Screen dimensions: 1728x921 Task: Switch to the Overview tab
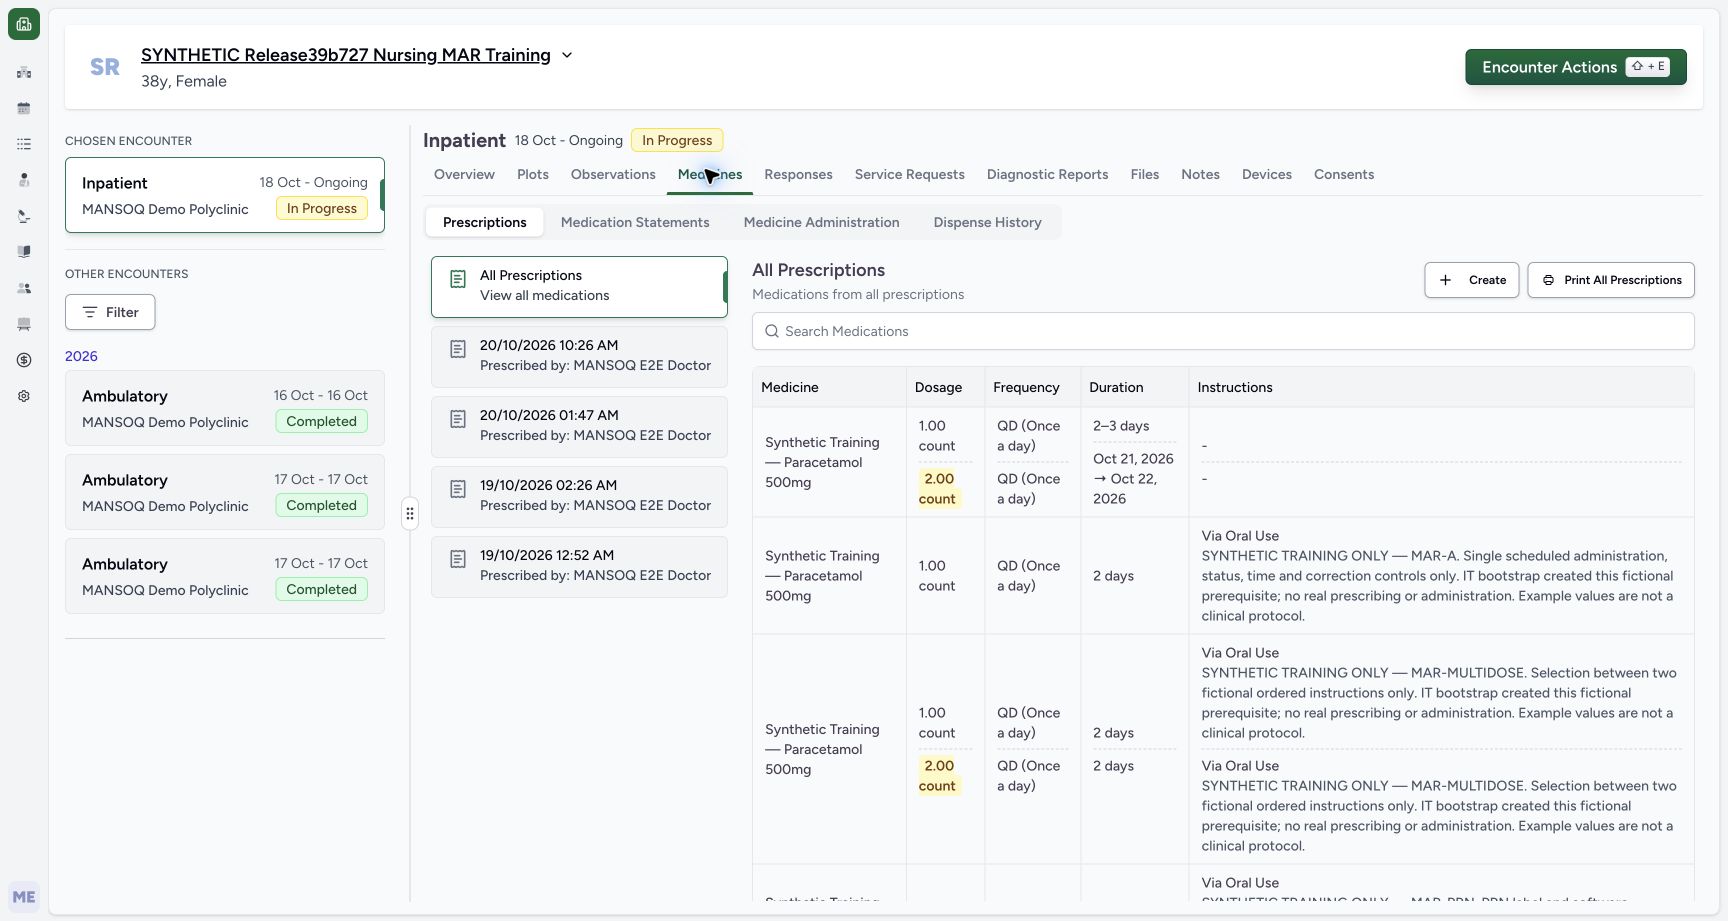click(x=464, y=174)
